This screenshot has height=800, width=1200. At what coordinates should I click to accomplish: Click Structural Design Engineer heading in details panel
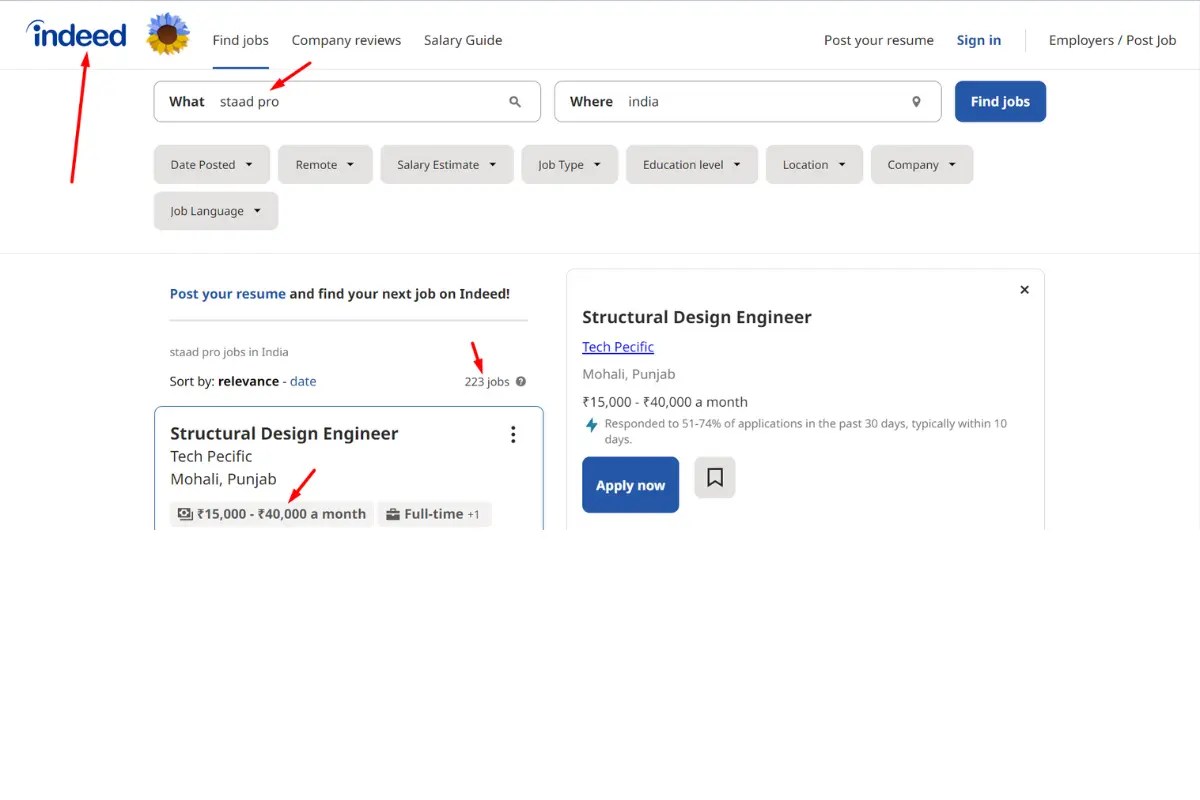click(x=697, y=317)
